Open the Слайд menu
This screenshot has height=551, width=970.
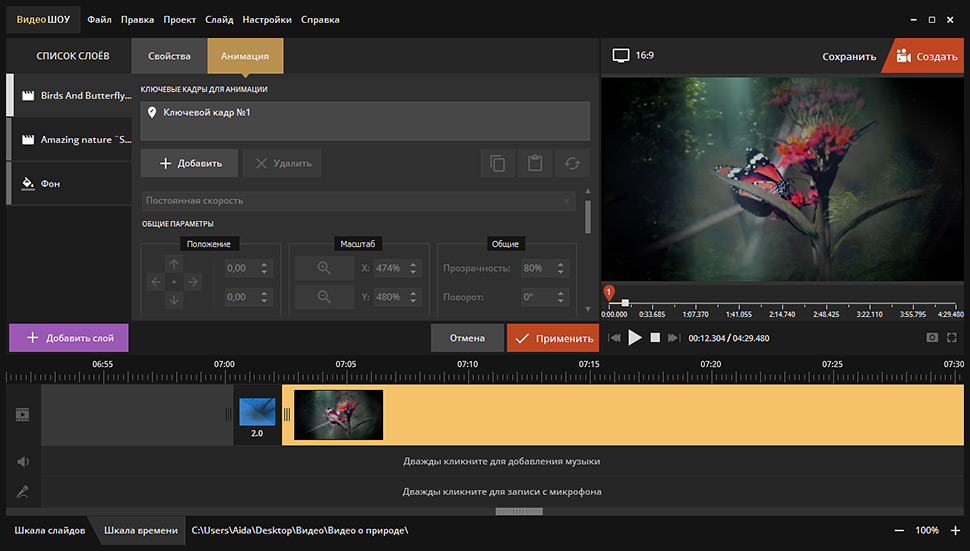pos(219,20)
